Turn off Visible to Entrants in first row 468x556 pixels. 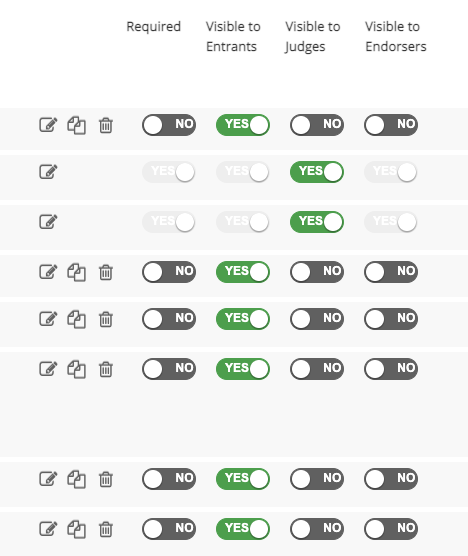243,125
